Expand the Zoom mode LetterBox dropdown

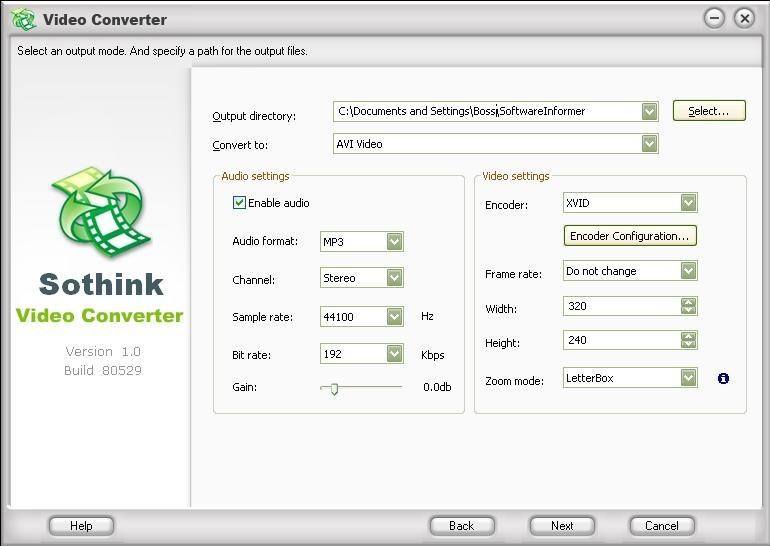click(x=688, y=378)
